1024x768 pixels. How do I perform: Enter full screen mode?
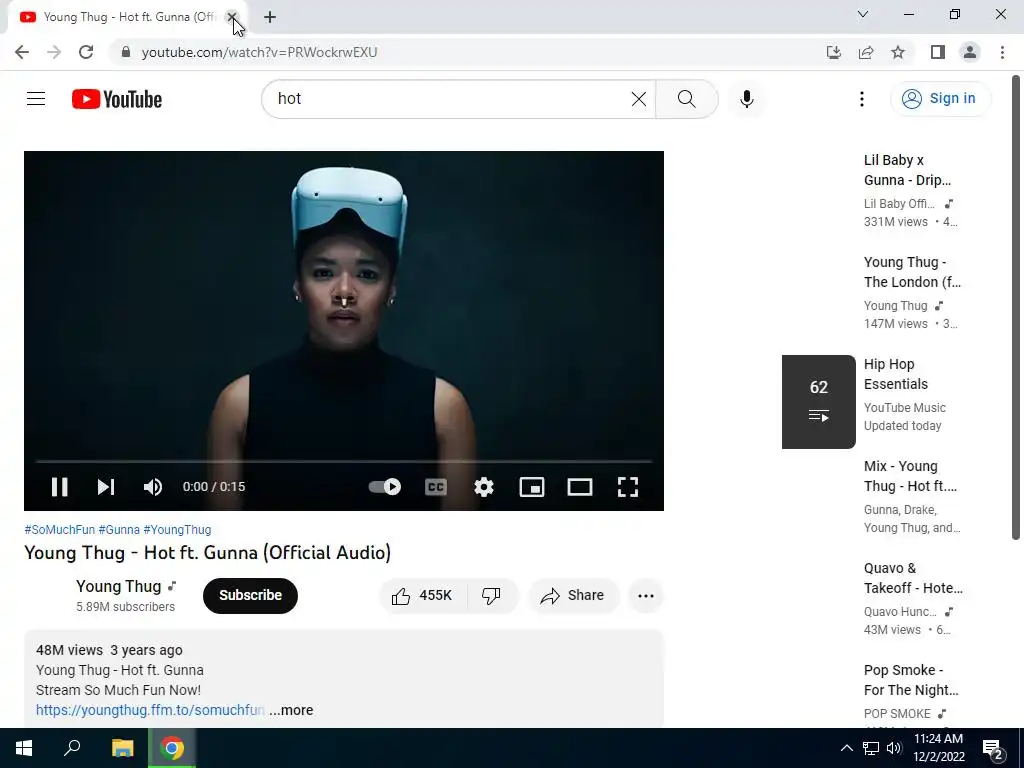click(628, 487)
